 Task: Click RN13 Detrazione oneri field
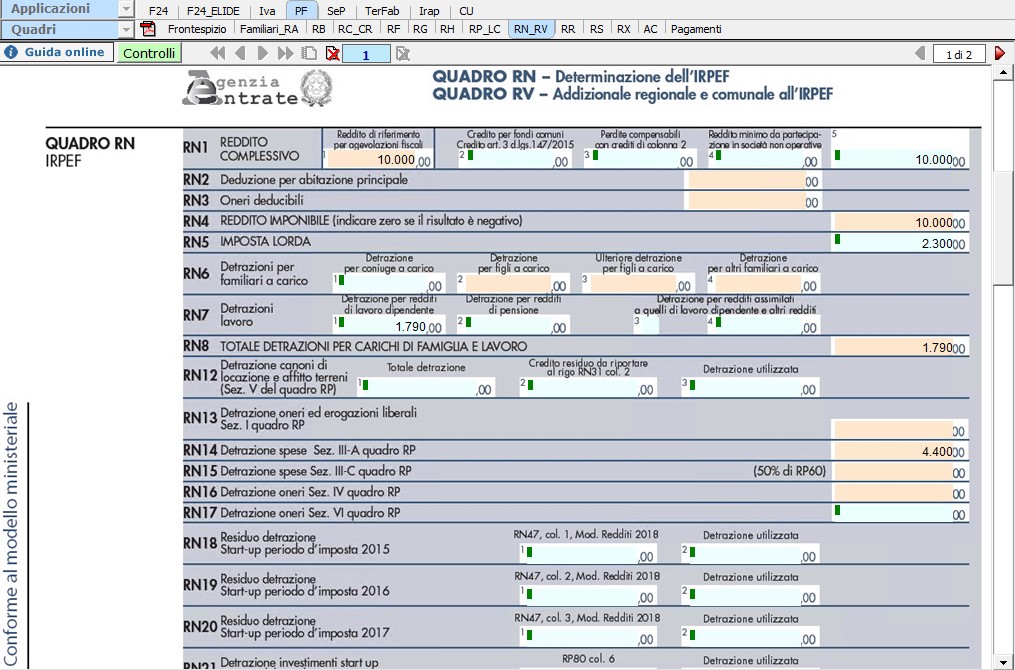(893, 430)
